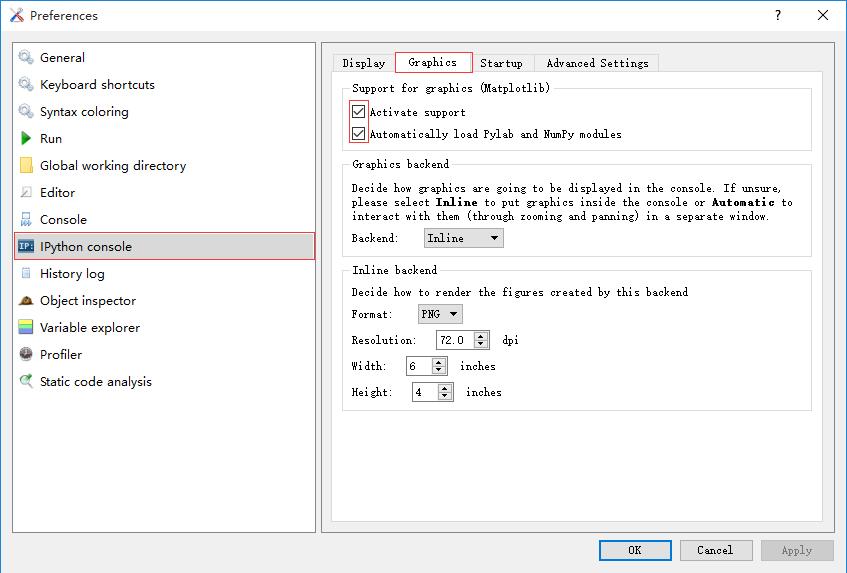Switch to the Startup tab

pos(501,63)
